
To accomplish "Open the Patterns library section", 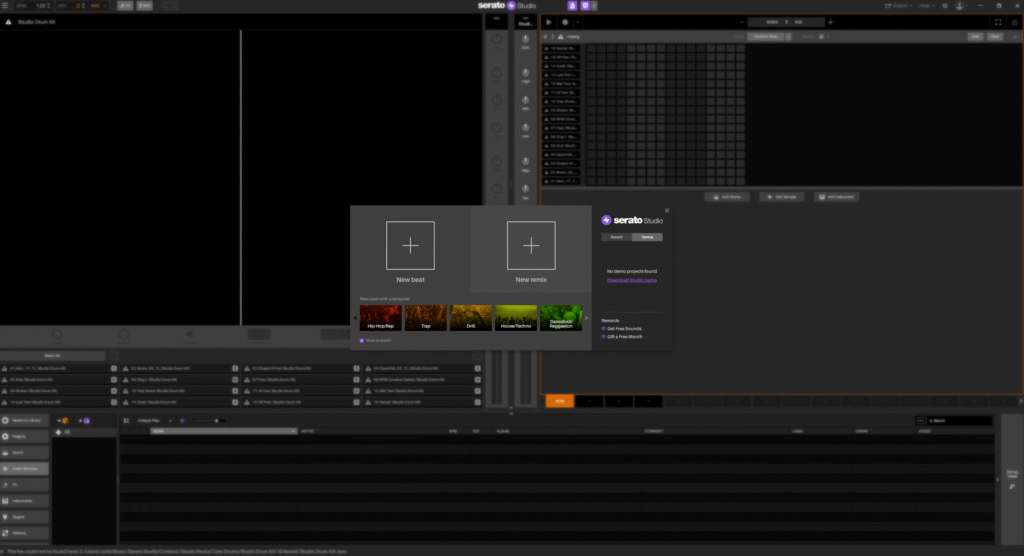I will 24,533.
